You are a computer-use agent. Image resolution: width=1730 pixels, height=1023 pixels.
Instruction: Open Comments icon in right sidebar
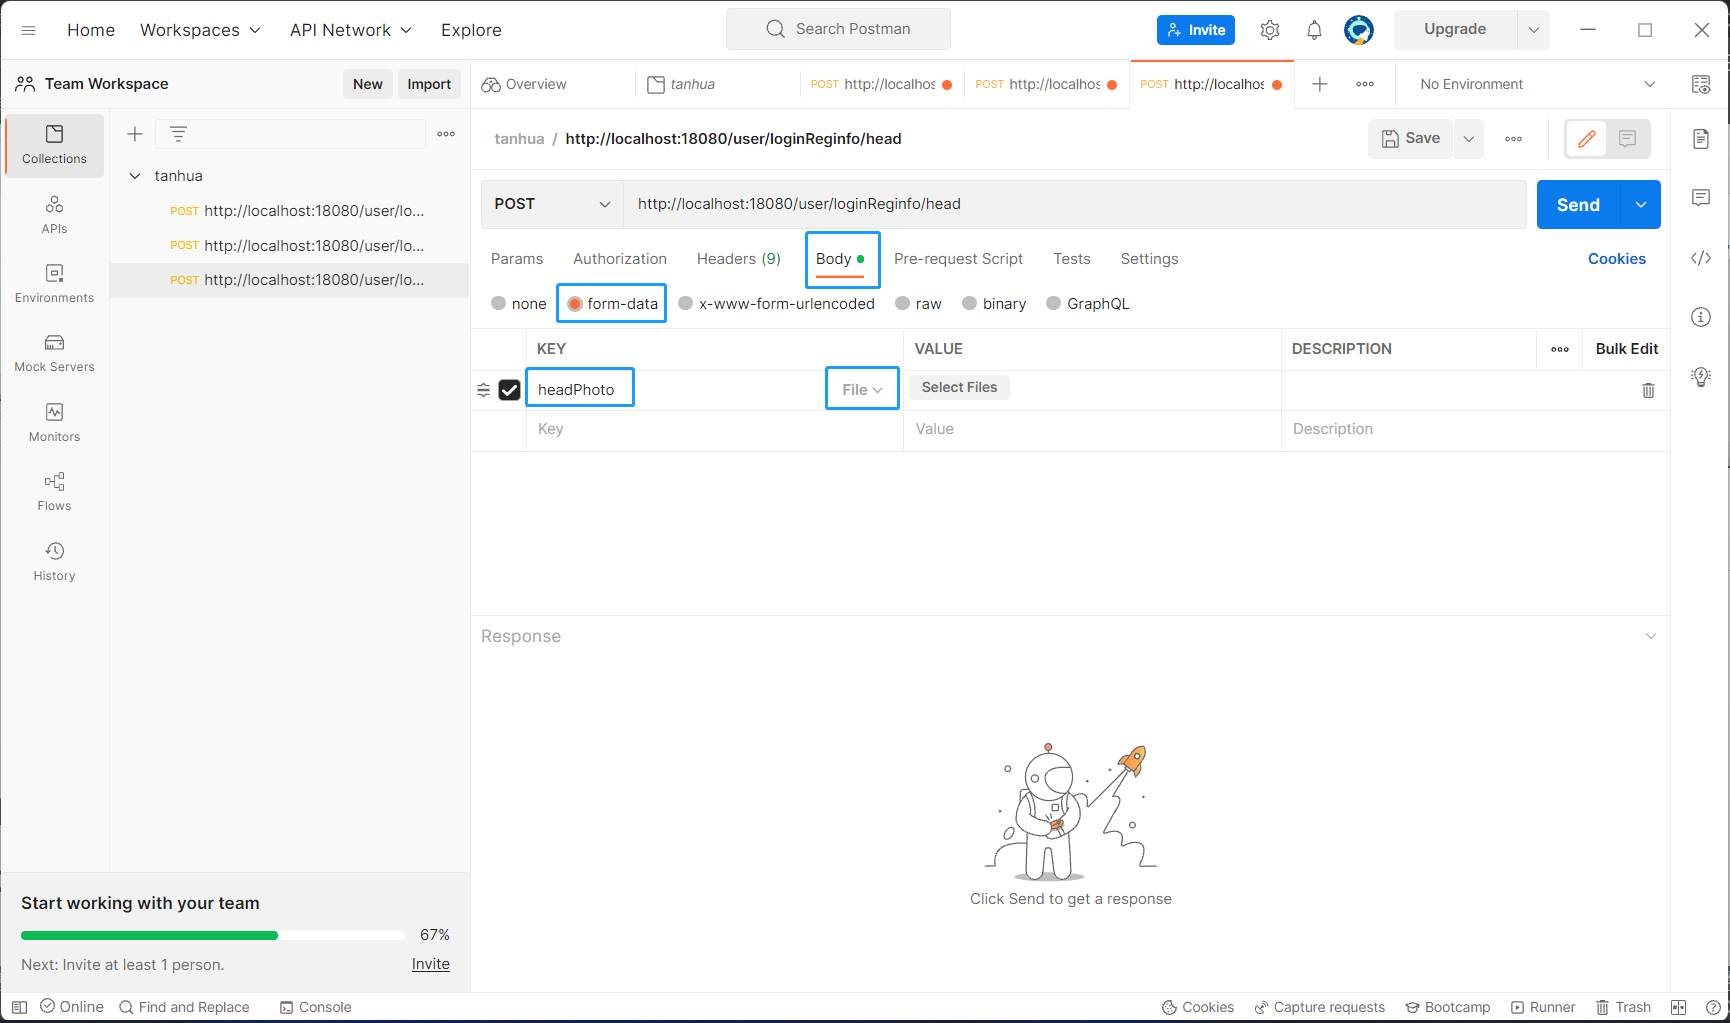[x=1701, y=198]
